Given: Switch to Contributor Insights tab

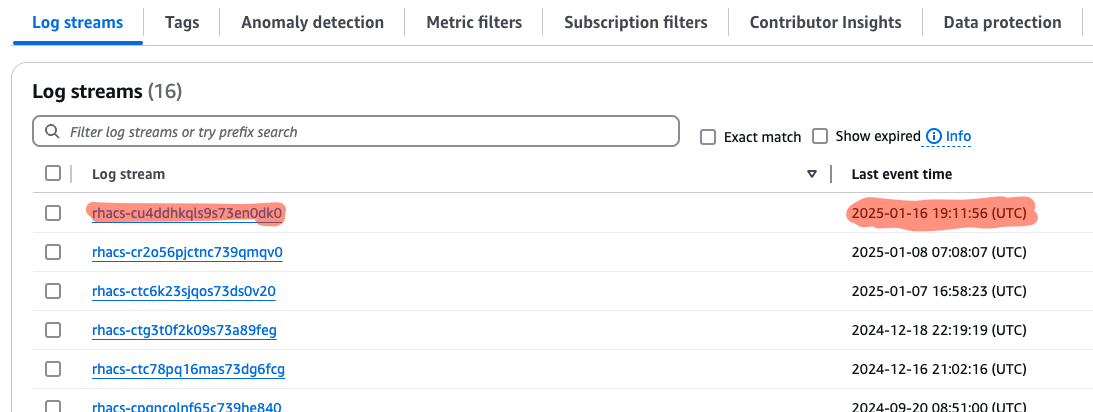Looking at the screenshot, I should pos(825,22).
